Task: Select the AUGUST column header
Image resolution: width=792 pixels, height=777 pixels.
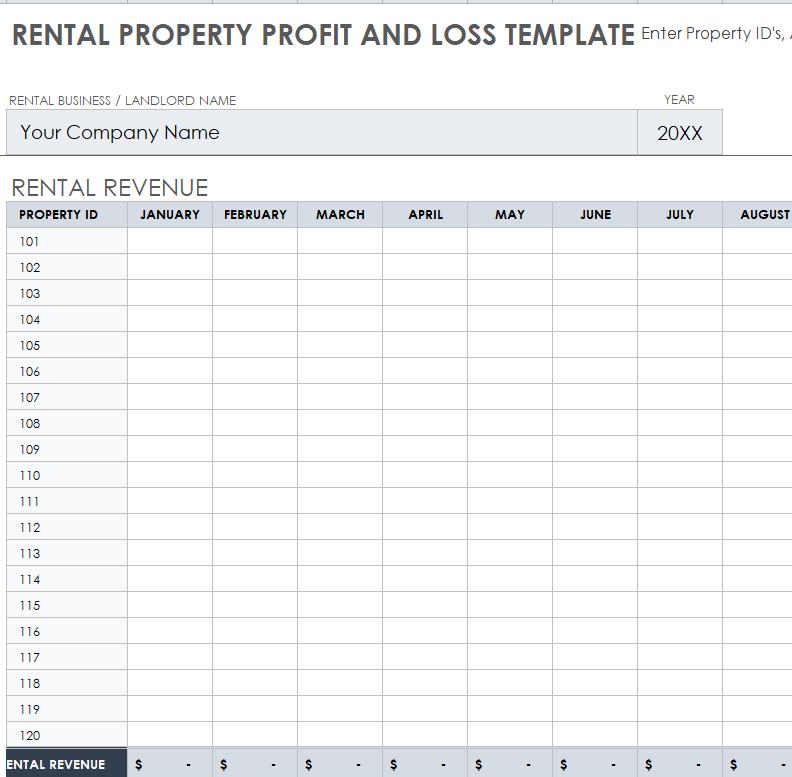Action: click(x=760, y=215)
